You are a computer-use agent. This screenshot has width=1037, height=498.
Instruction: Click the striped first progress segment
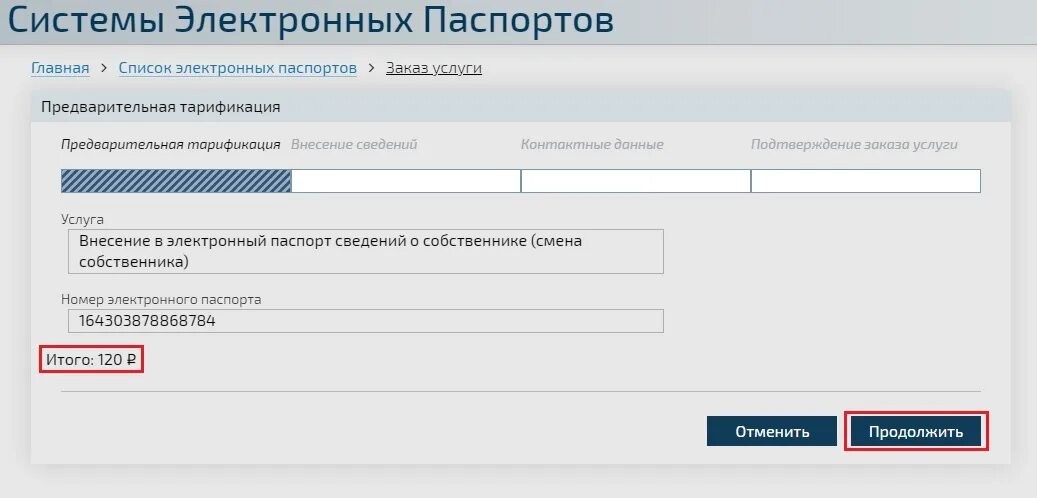click(x=176, y=181)
